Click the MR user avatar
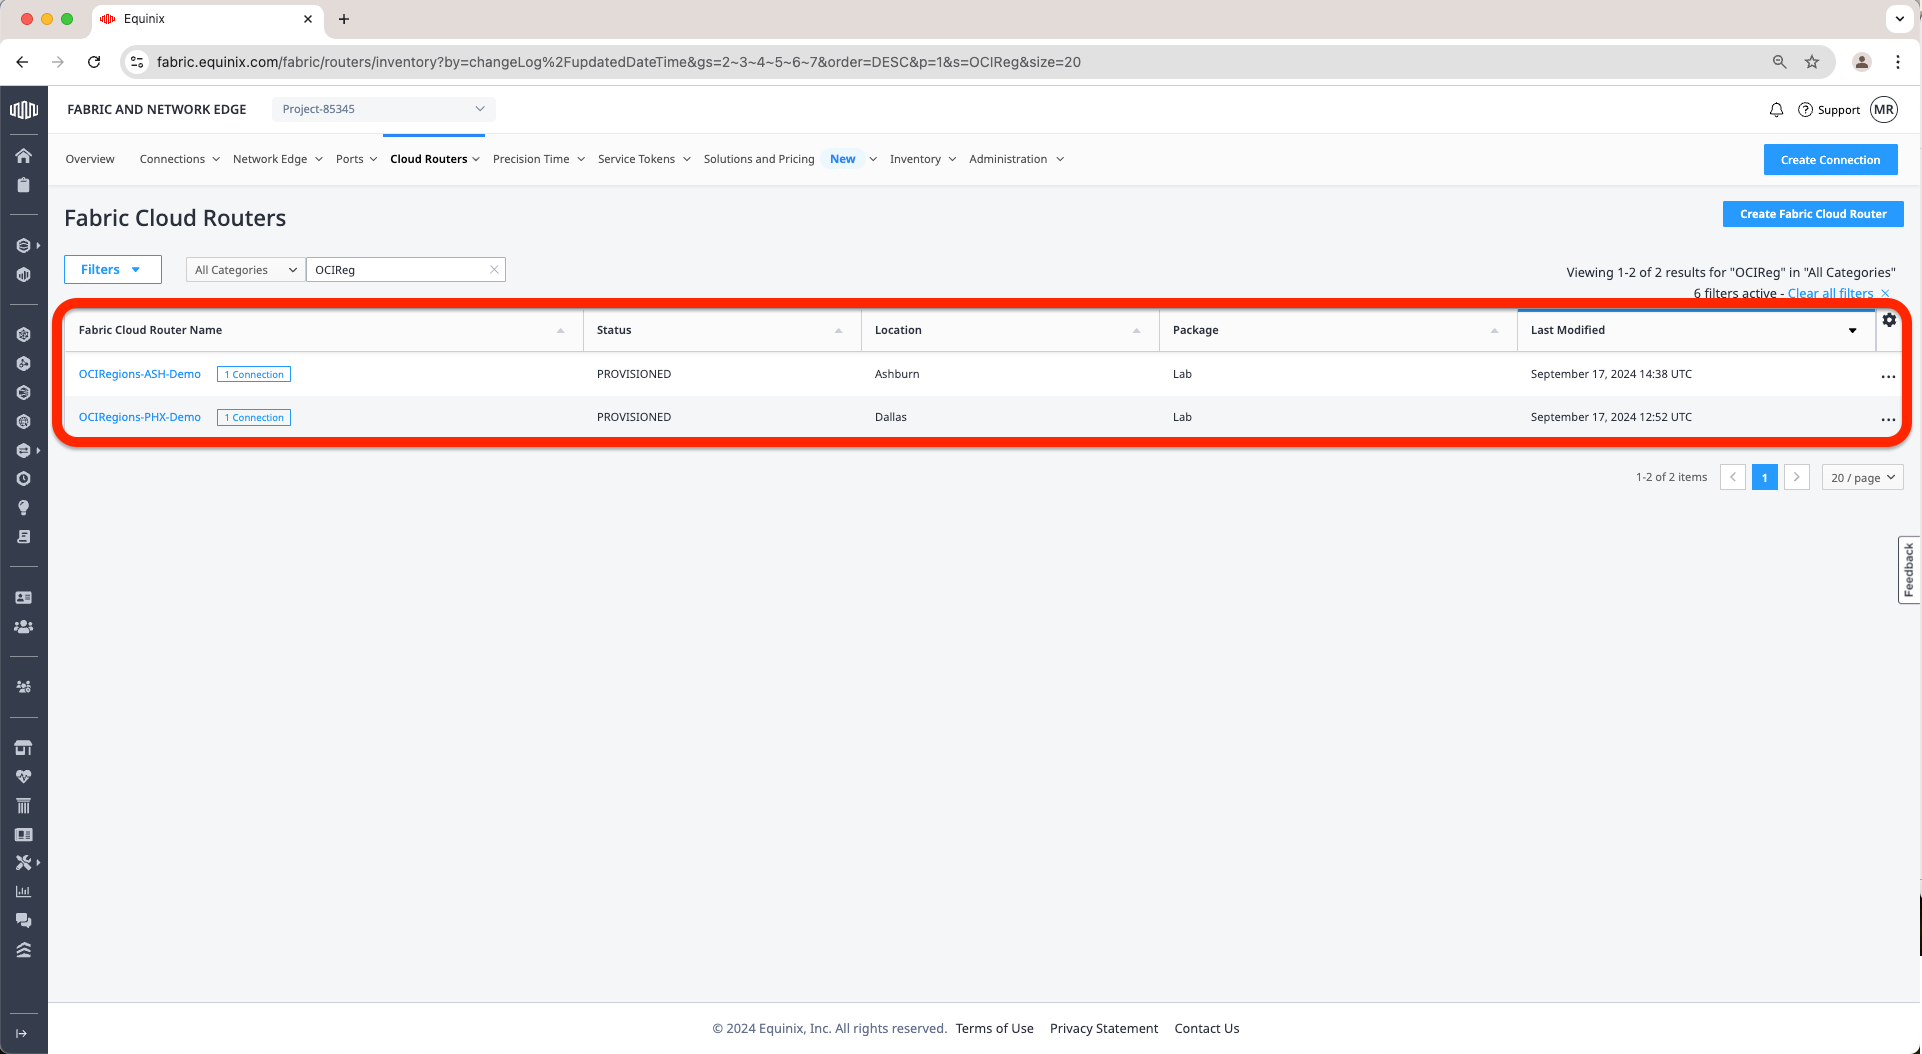 point(1884,110)
